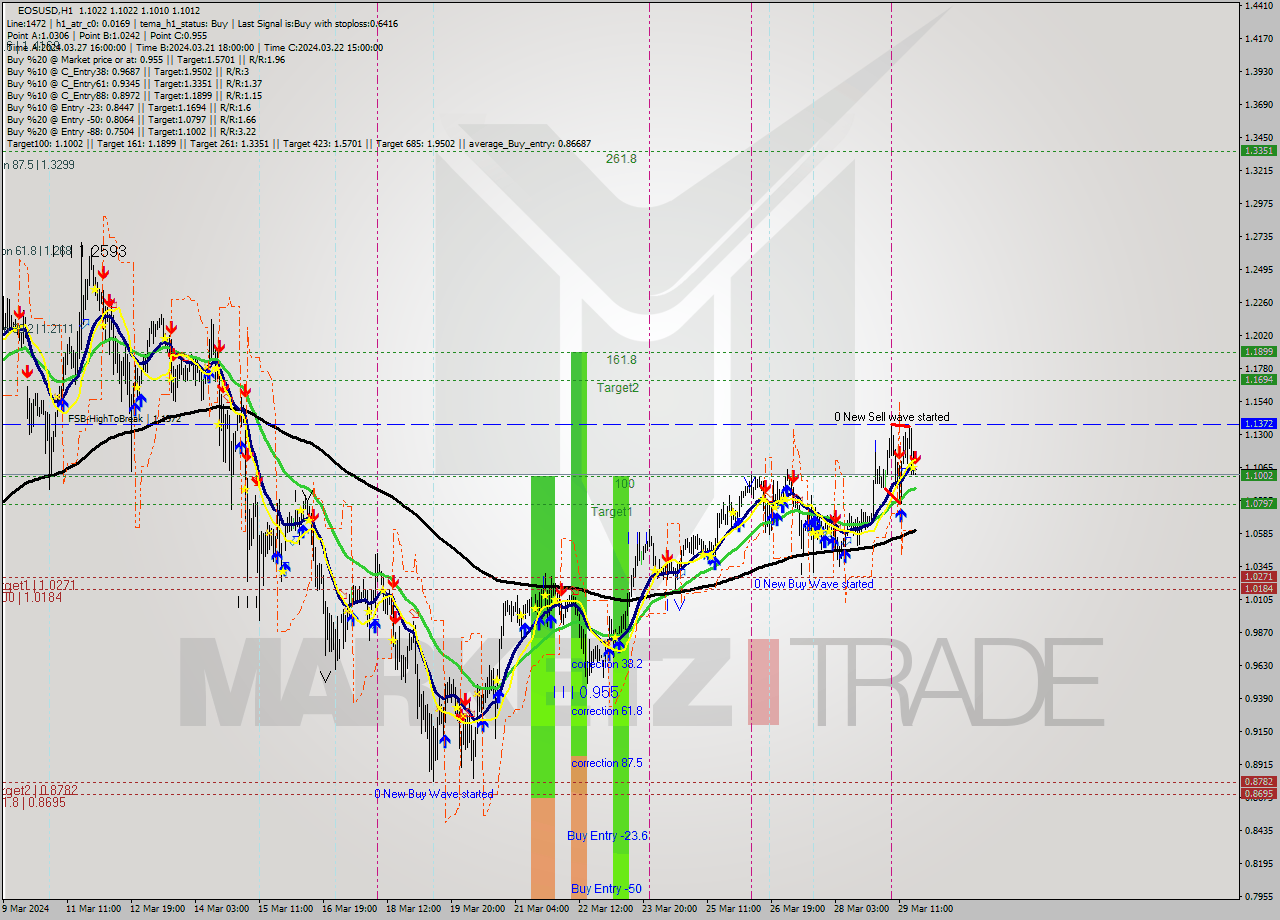Select the '19 Mar 20:00' time axis label
Image resolution: width=1280 pixels, height=920 pixels.
[477, 909]
